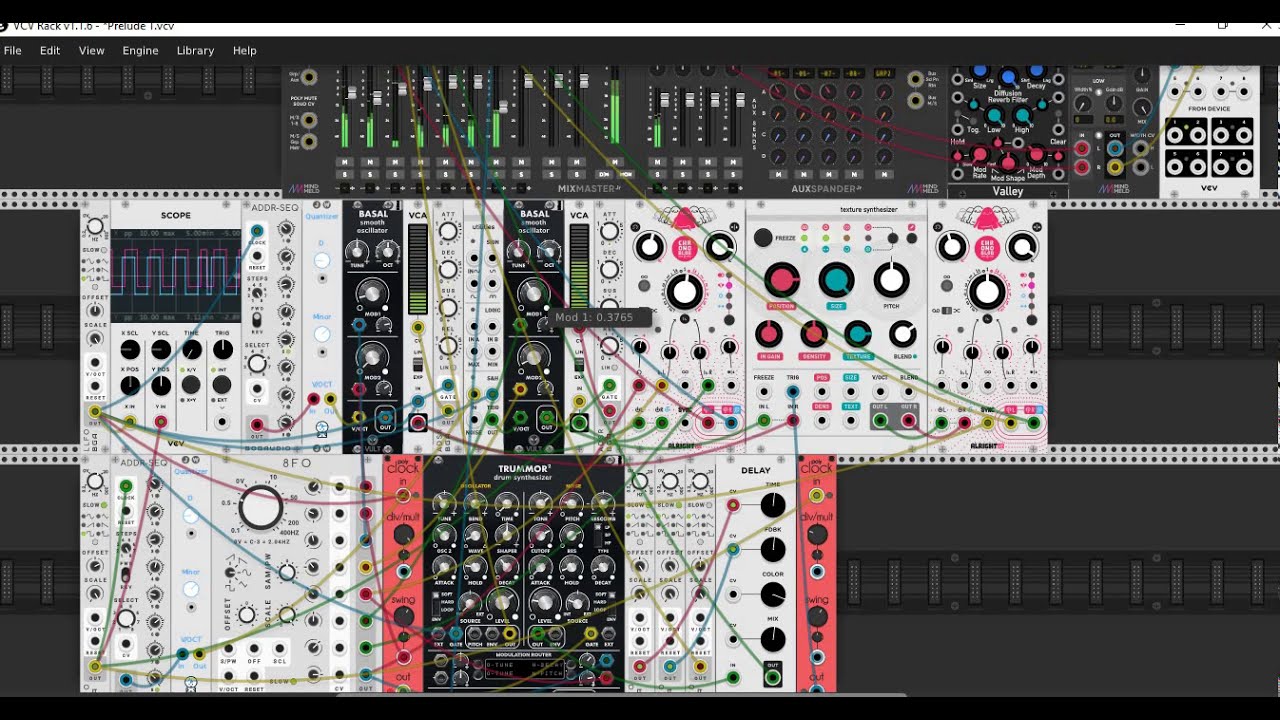This screenshot has width=1280, height=720.
Task: Click the CV port on left VCA
Action: (x=418, y=328)
